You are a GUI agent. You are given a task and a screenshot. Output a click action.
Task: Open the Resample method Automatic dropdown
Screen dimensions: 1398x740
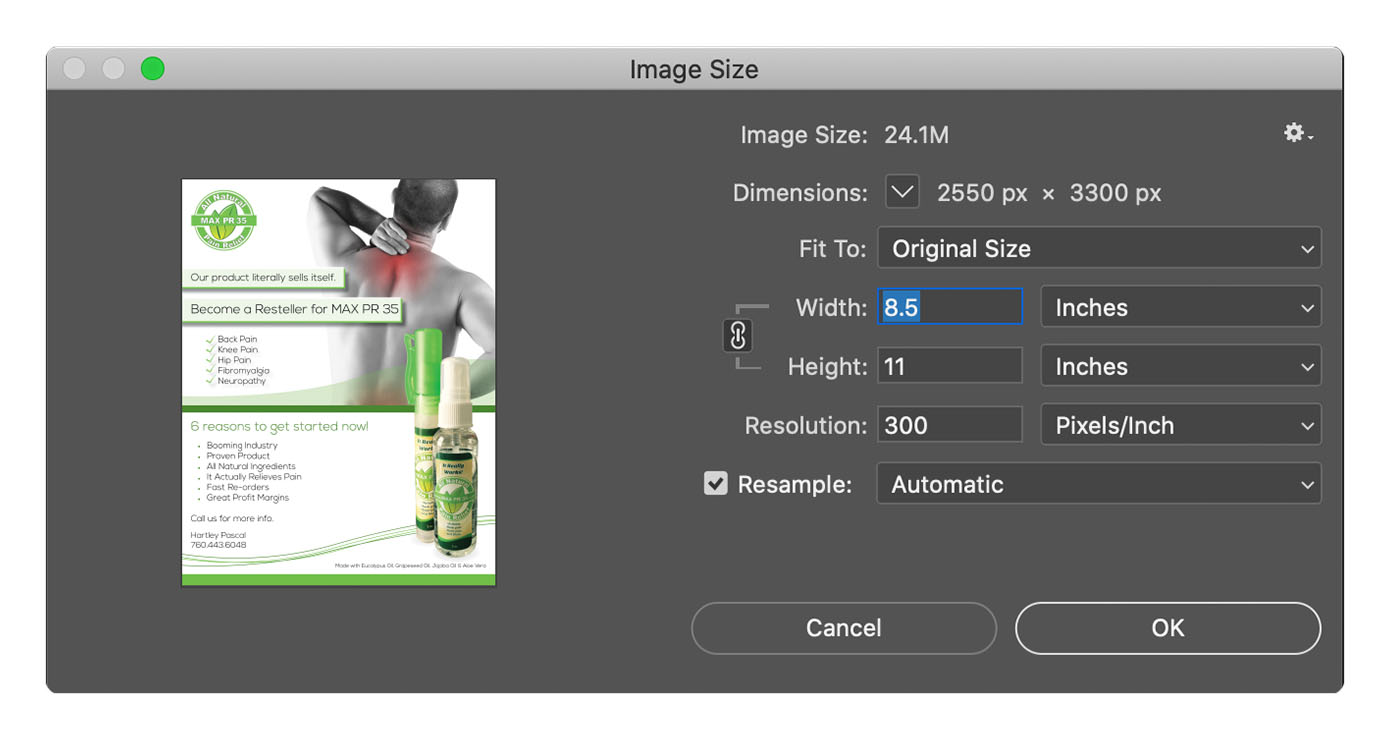[1098, 485]
